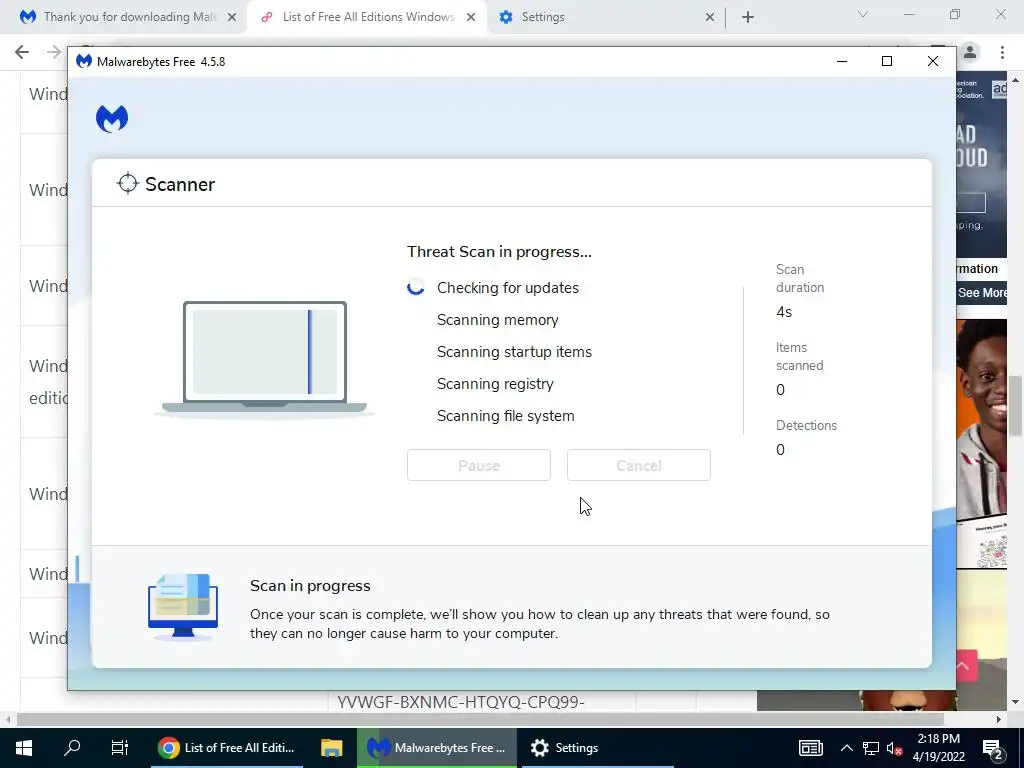Click the laptop scanning illustration
The height and width of the screenshot is (768, 1024).
pyautogui.click(x=264, y=358)
